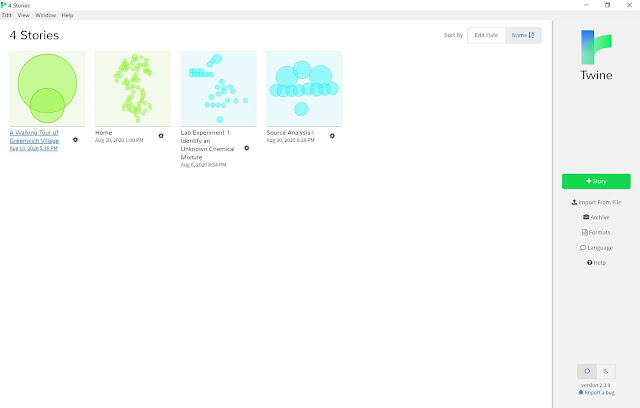Open the Help menu in menu bar
This screenshot has height=408, width=640.
67,15
